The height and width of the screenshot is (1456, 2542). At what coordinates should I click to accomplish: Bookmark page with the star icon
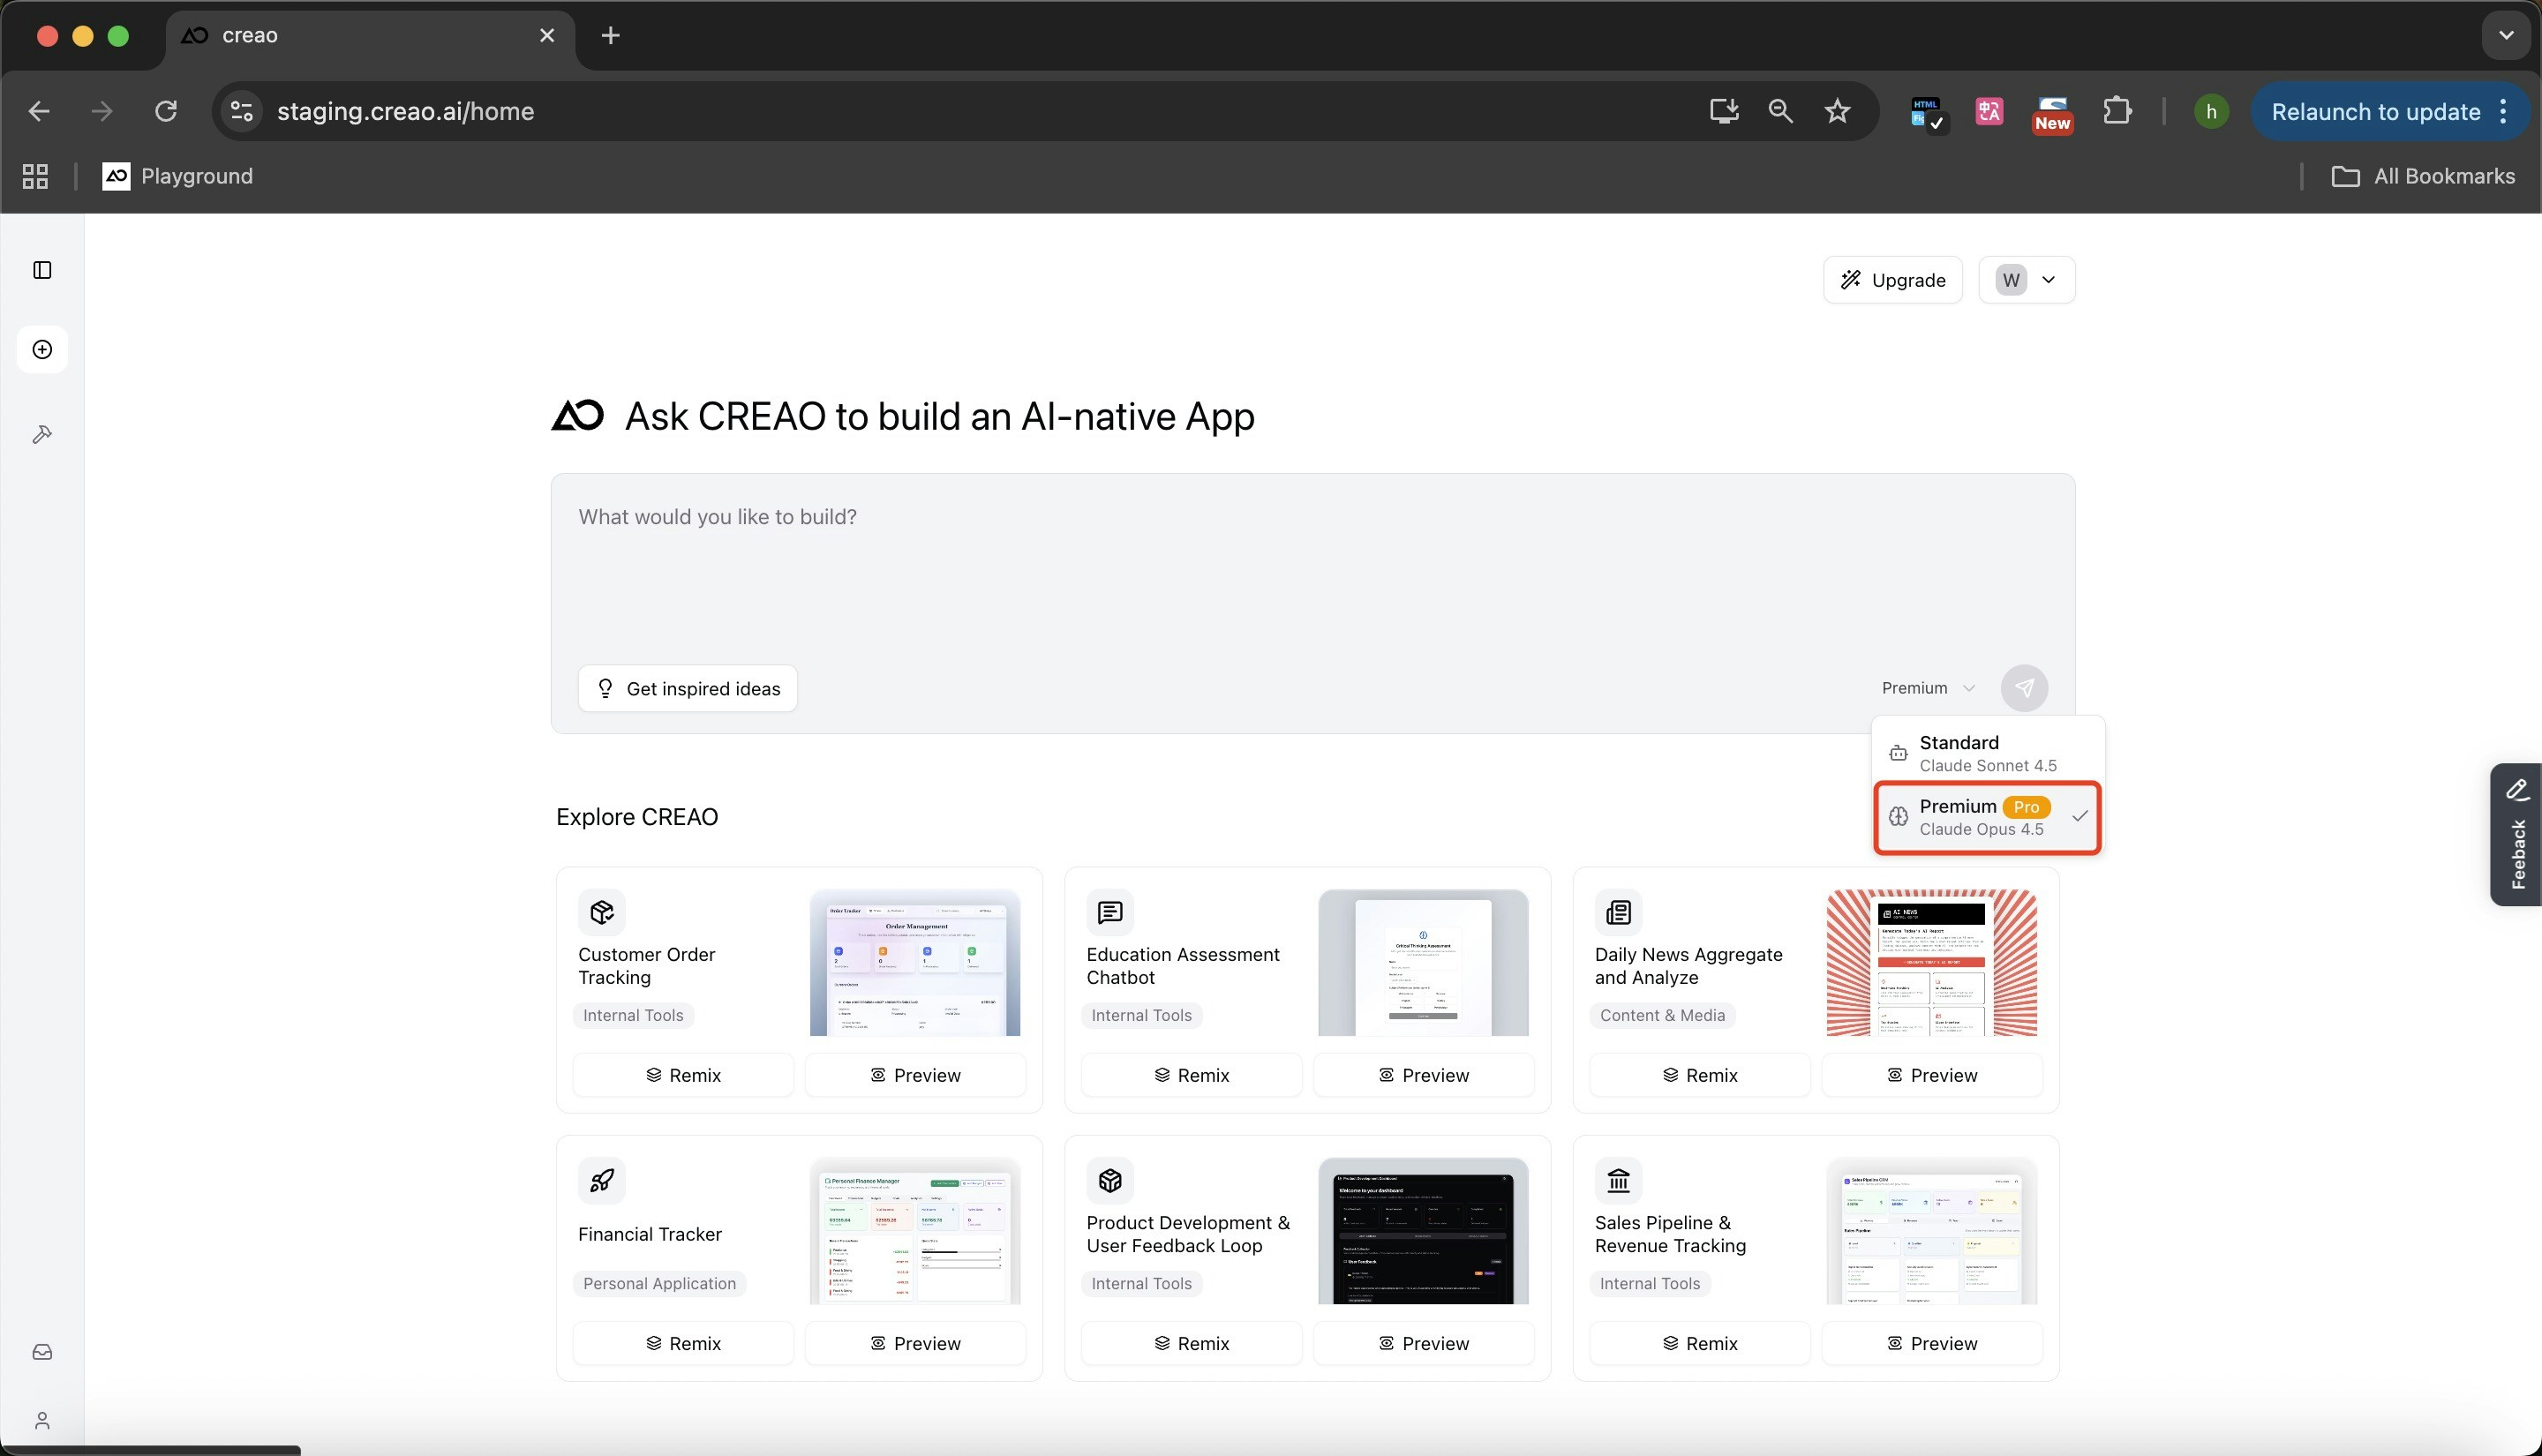point(1836,111)
